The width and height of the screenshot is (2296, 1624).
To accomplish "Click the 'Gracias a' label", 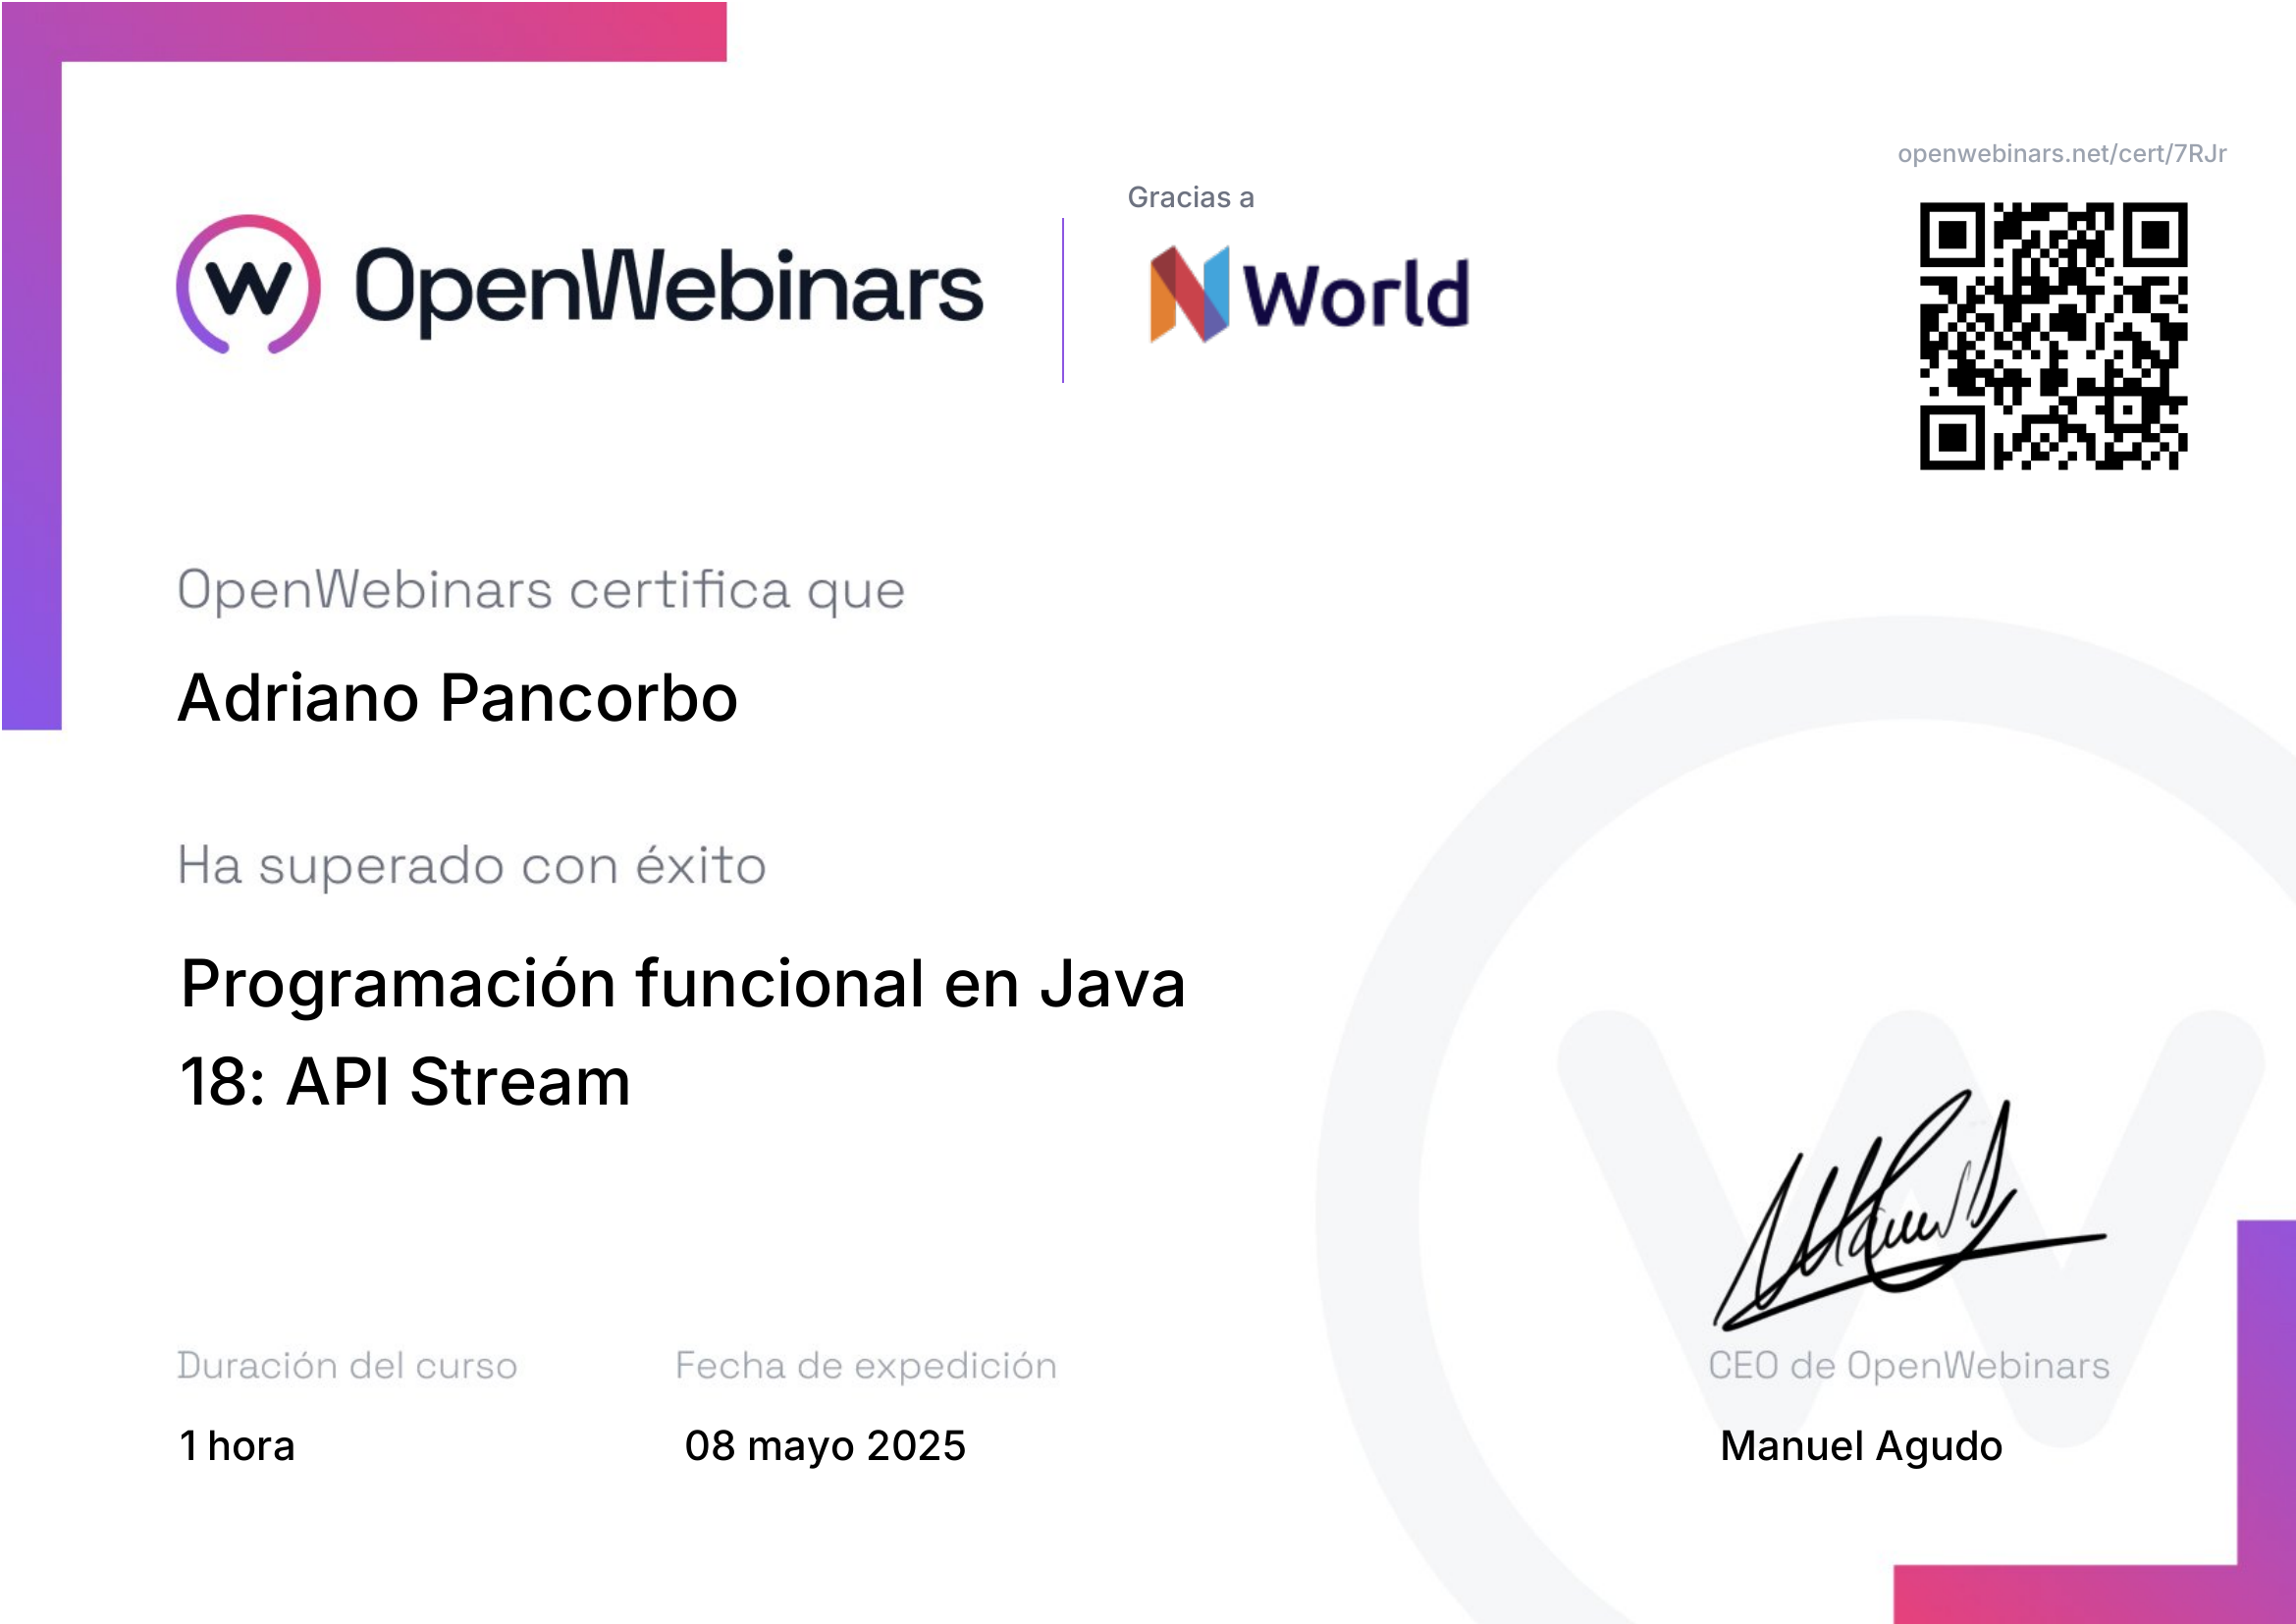I will tap(1190, 198).
